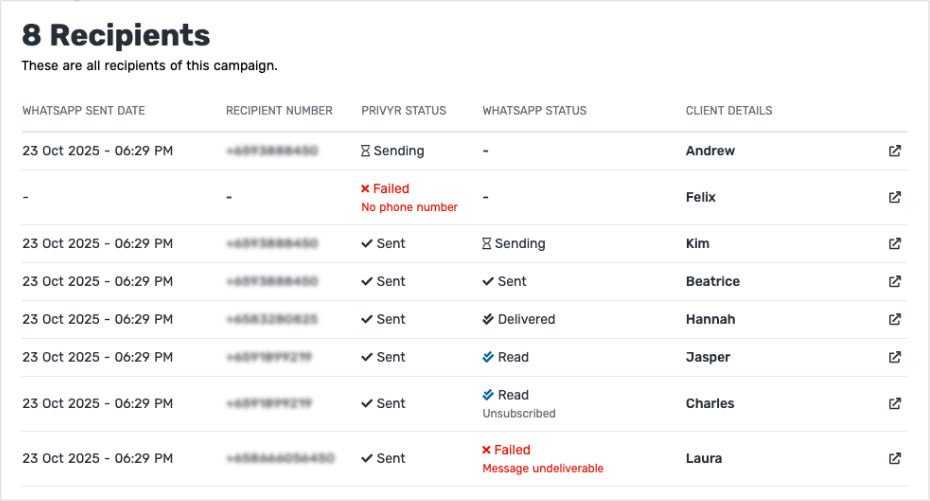Open Felix's client details external link icon
Viewport: 930px width, 501px height.
coord(895,197)
